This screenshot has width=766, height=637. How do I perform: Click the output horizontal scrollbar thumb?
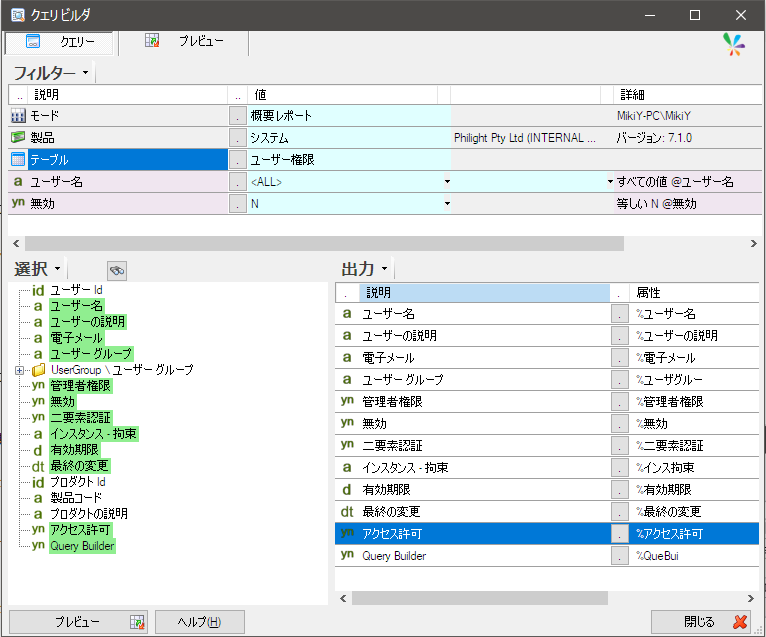pos(480,598)
